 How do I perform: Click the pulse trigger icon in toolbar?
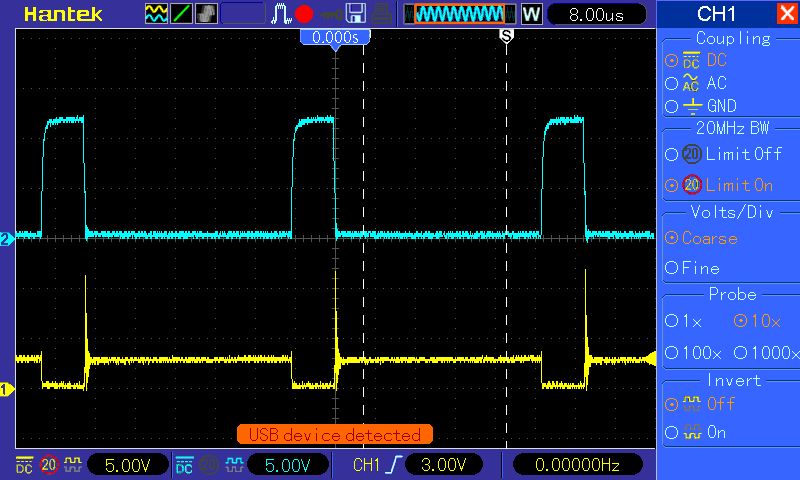pos(281,14)
